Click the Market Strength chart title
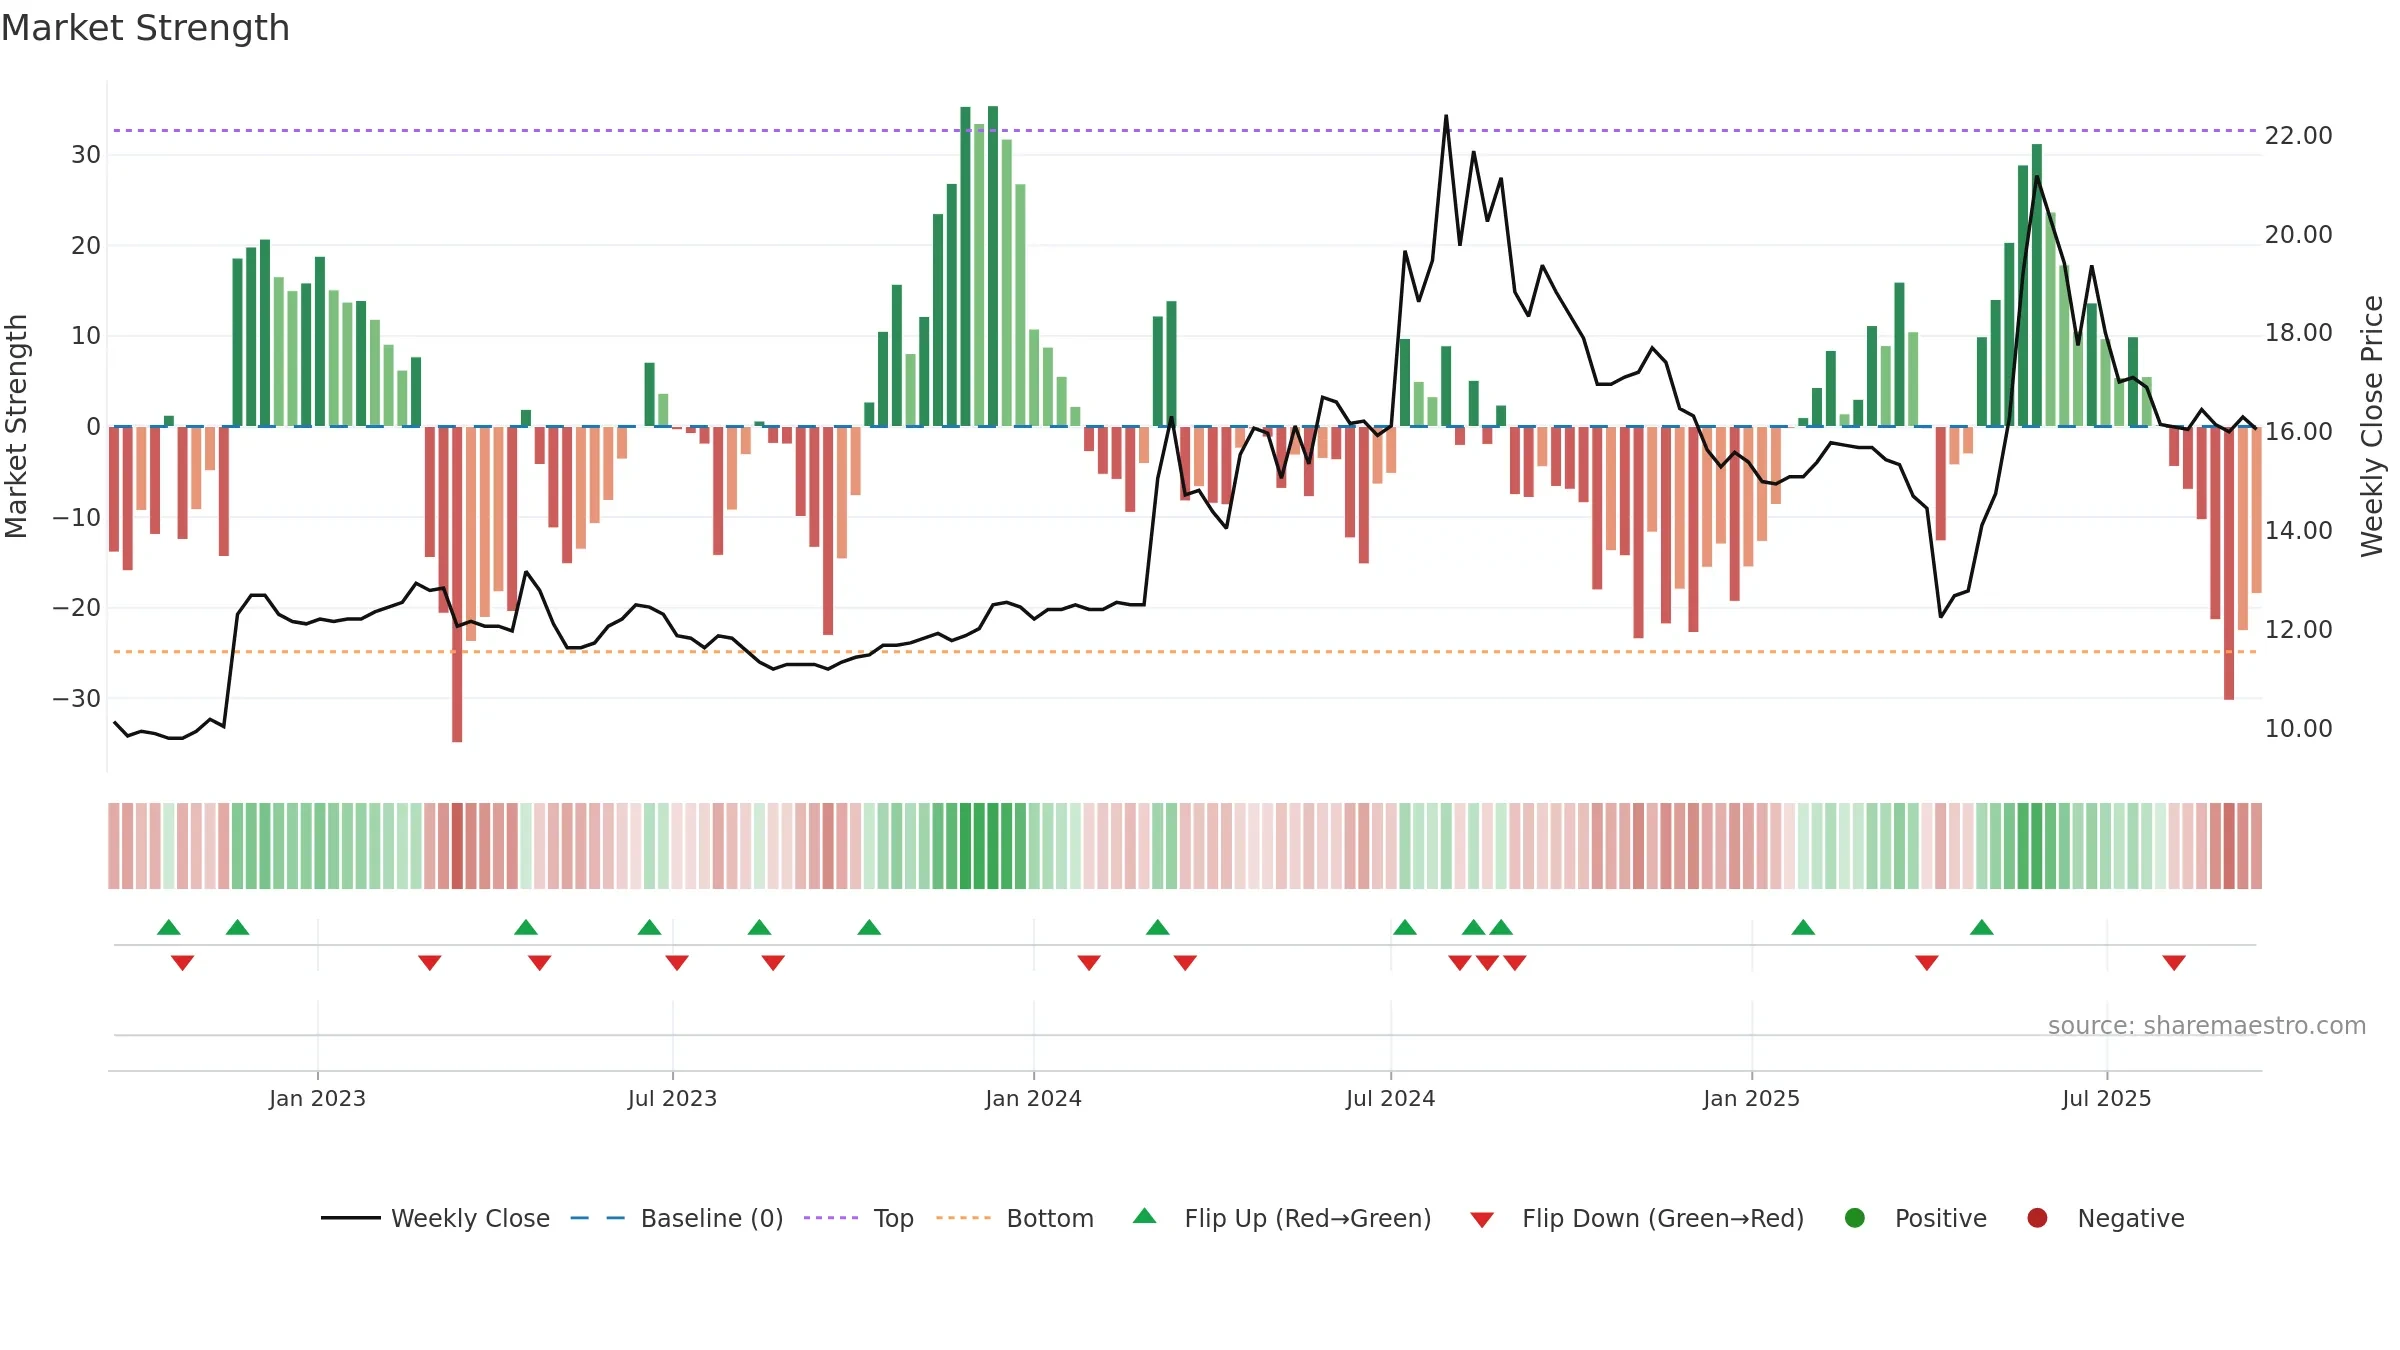The image size is (2400, 1350). coord(145,28)
